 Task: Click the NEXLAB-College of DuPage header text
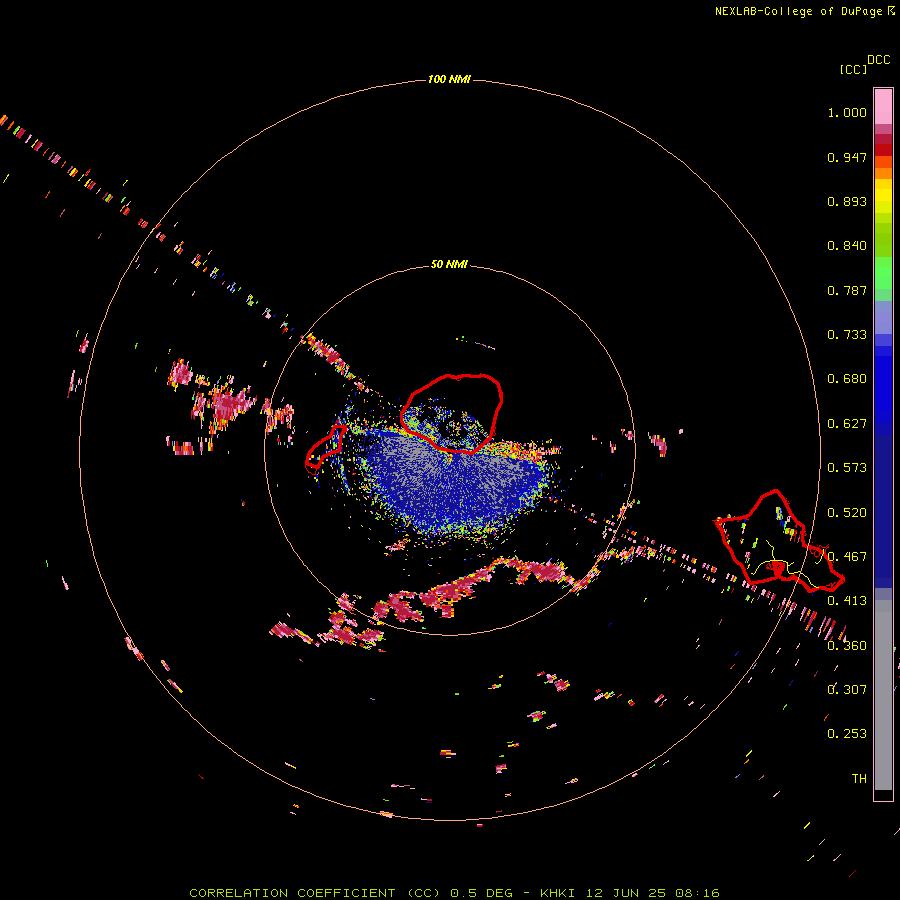point(804,11)
